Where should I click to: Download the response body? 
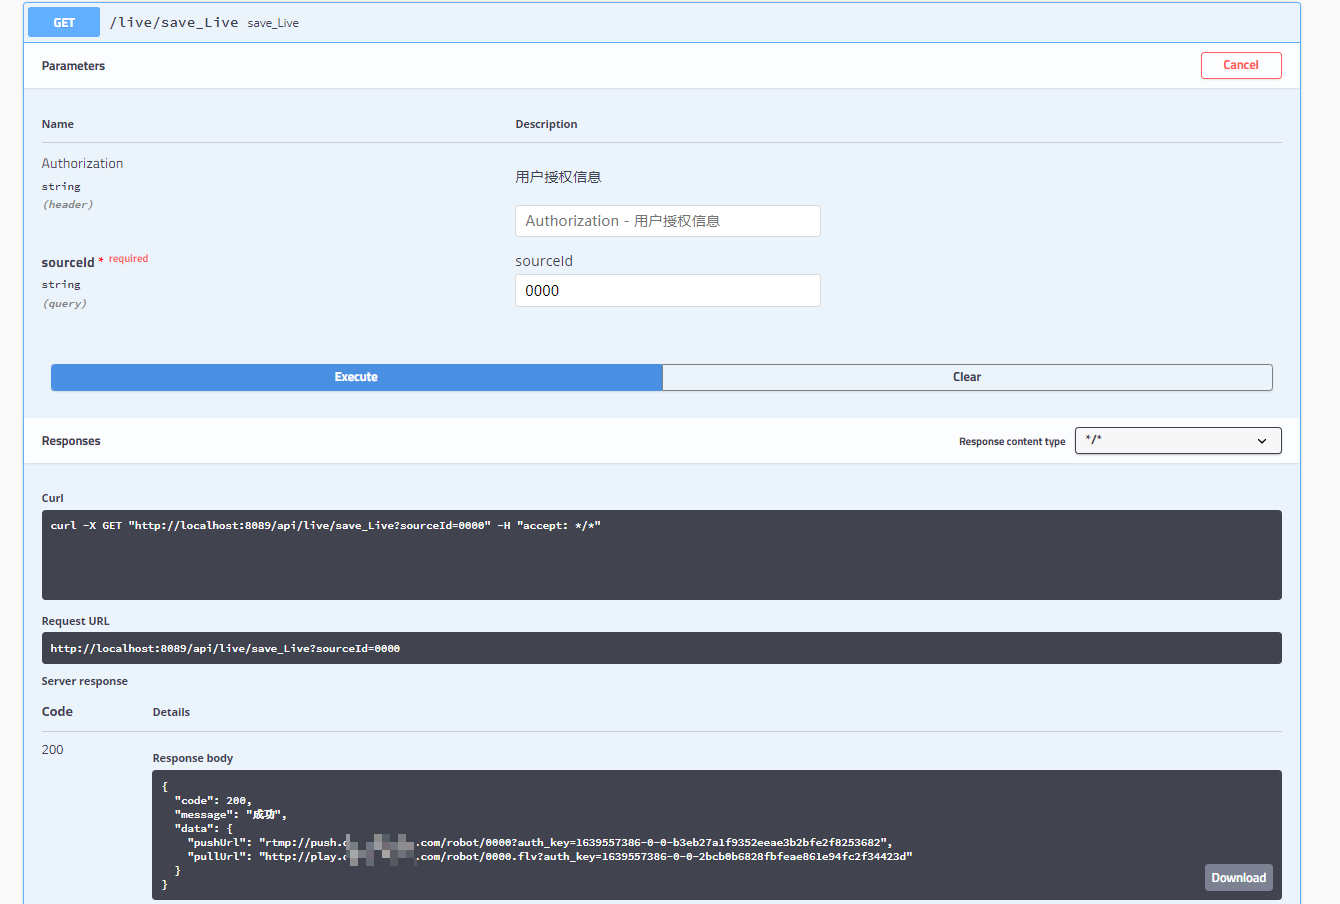tap(1239, 878)
